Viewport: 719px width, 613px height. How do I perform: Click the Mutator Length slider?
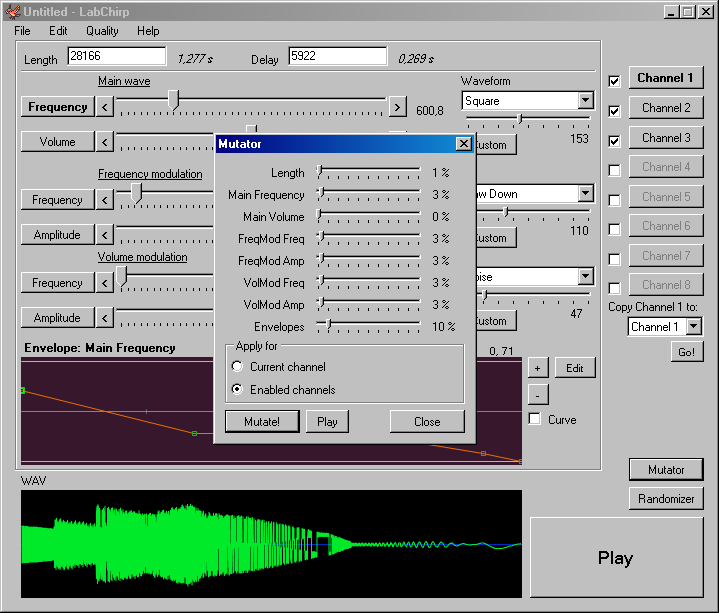(368, 172)
